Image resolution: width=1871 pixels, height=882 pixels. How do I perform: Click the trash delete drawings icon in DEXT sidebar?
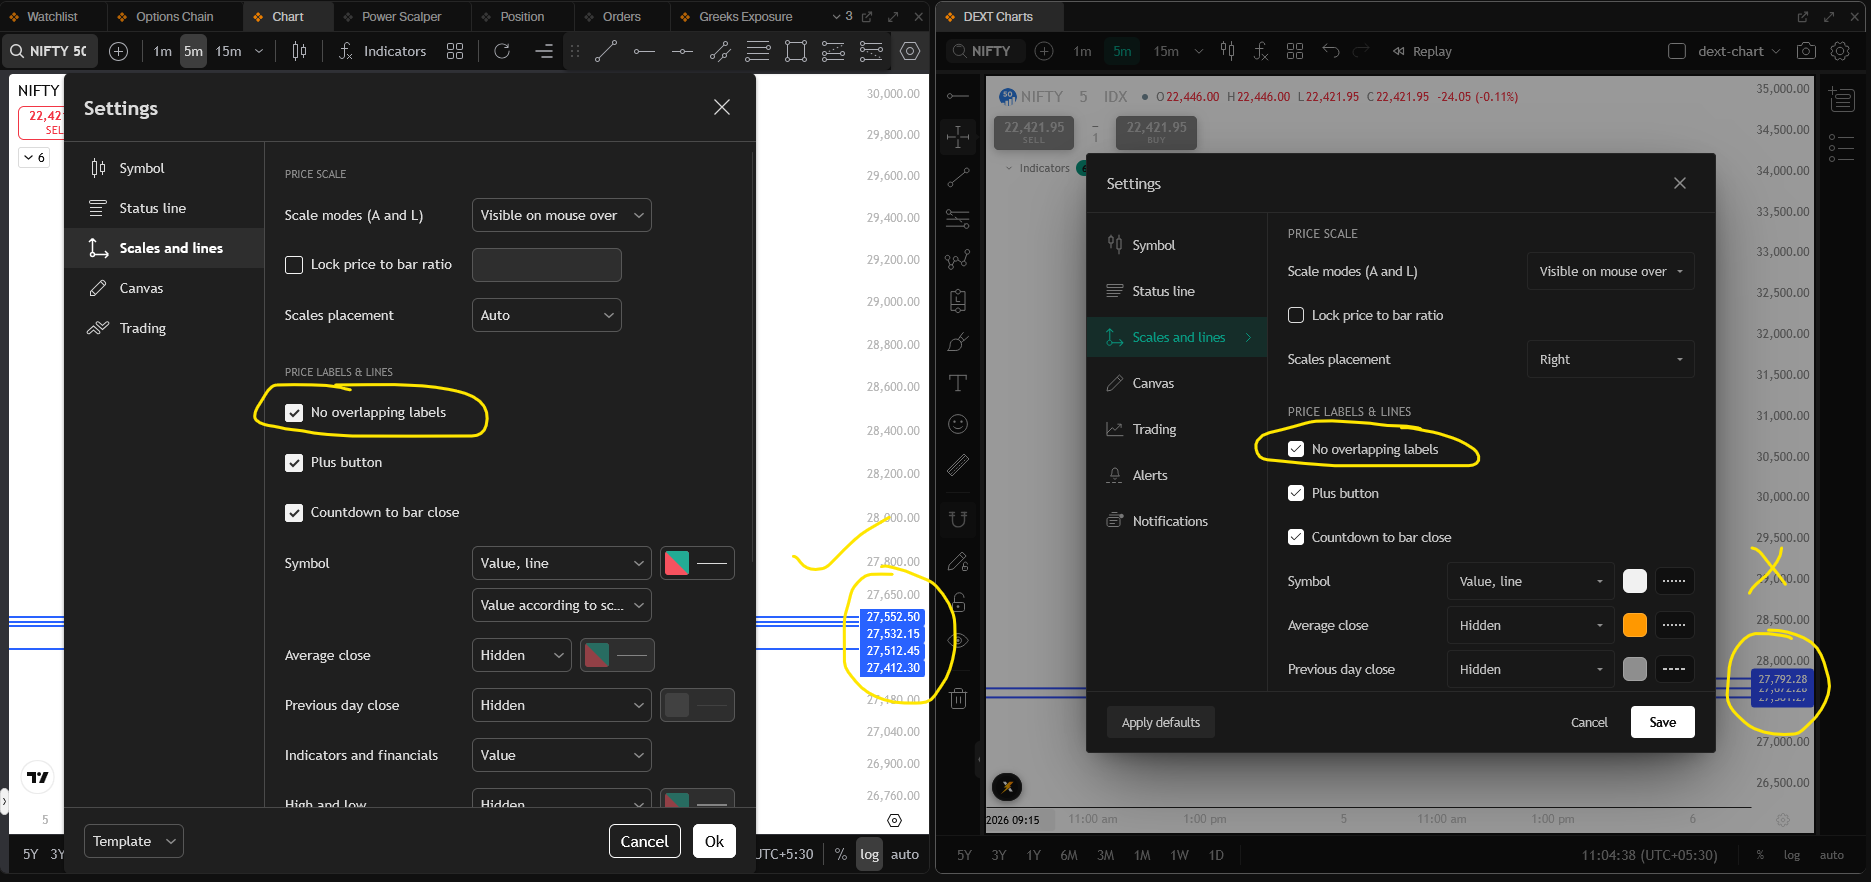[958, 698]
